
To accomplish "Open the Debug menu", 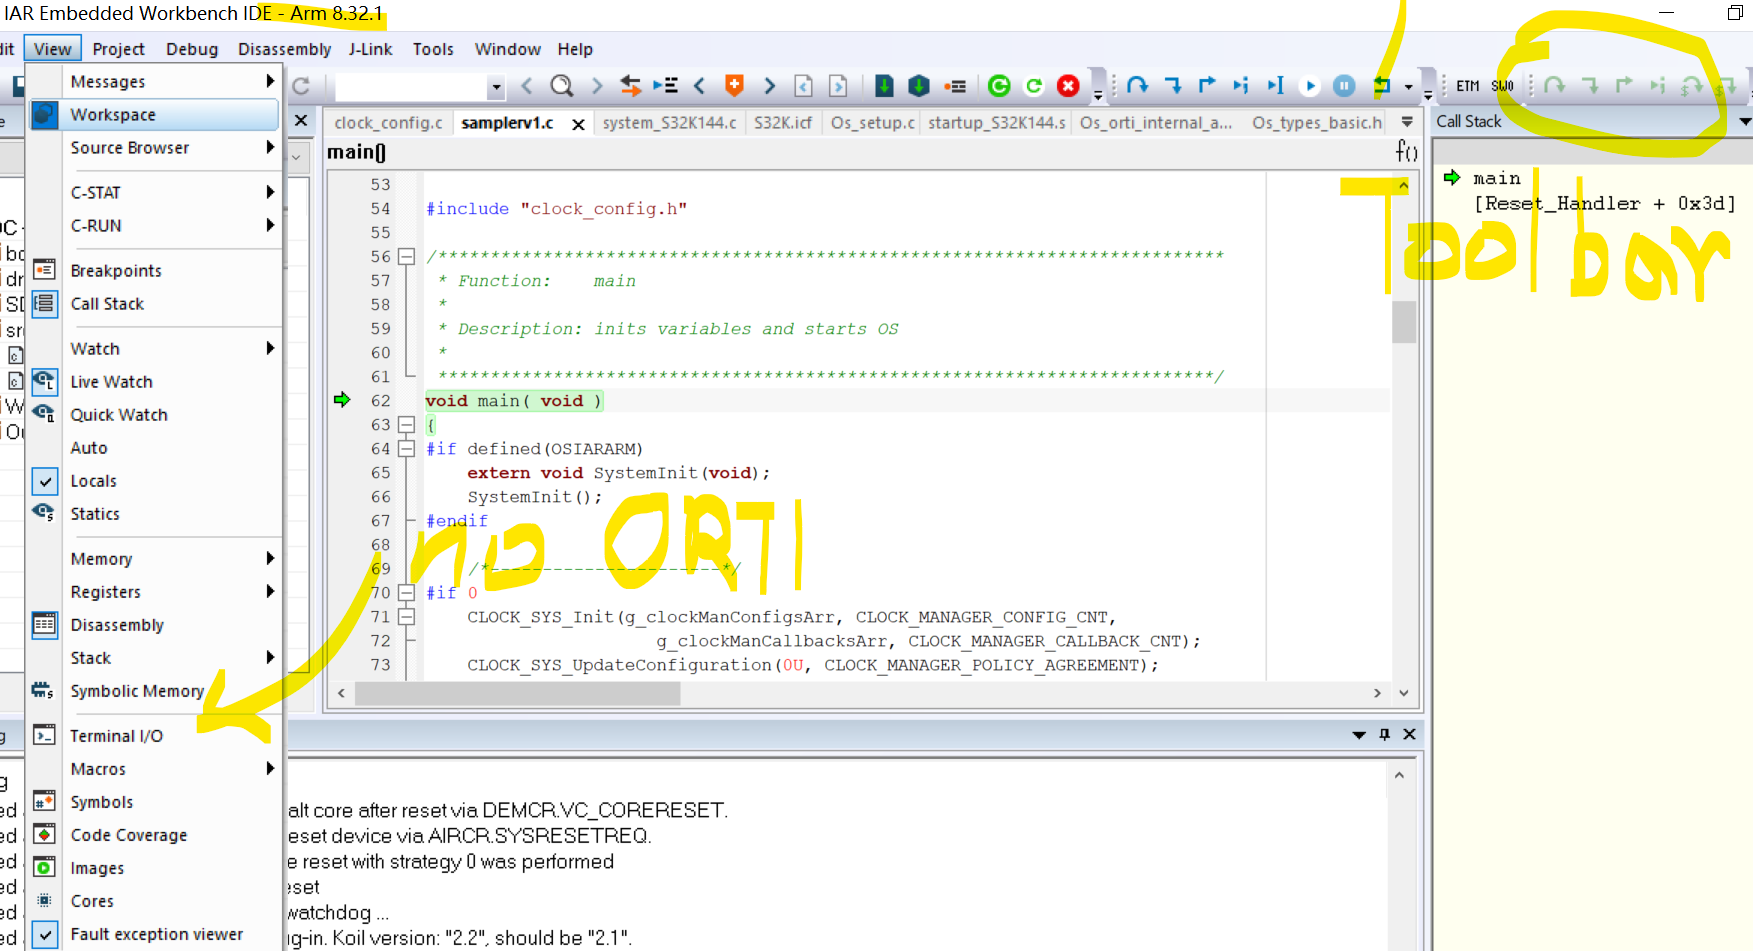I will point(192,49).
